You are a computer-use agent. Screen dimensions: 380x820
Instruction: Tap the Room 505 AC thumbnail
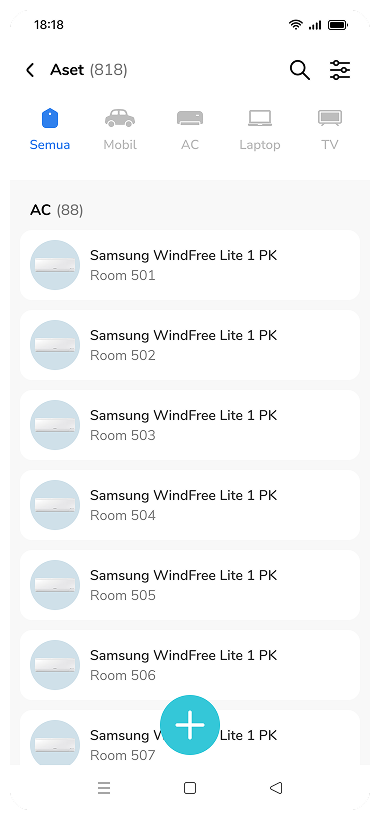click(55, 585)
